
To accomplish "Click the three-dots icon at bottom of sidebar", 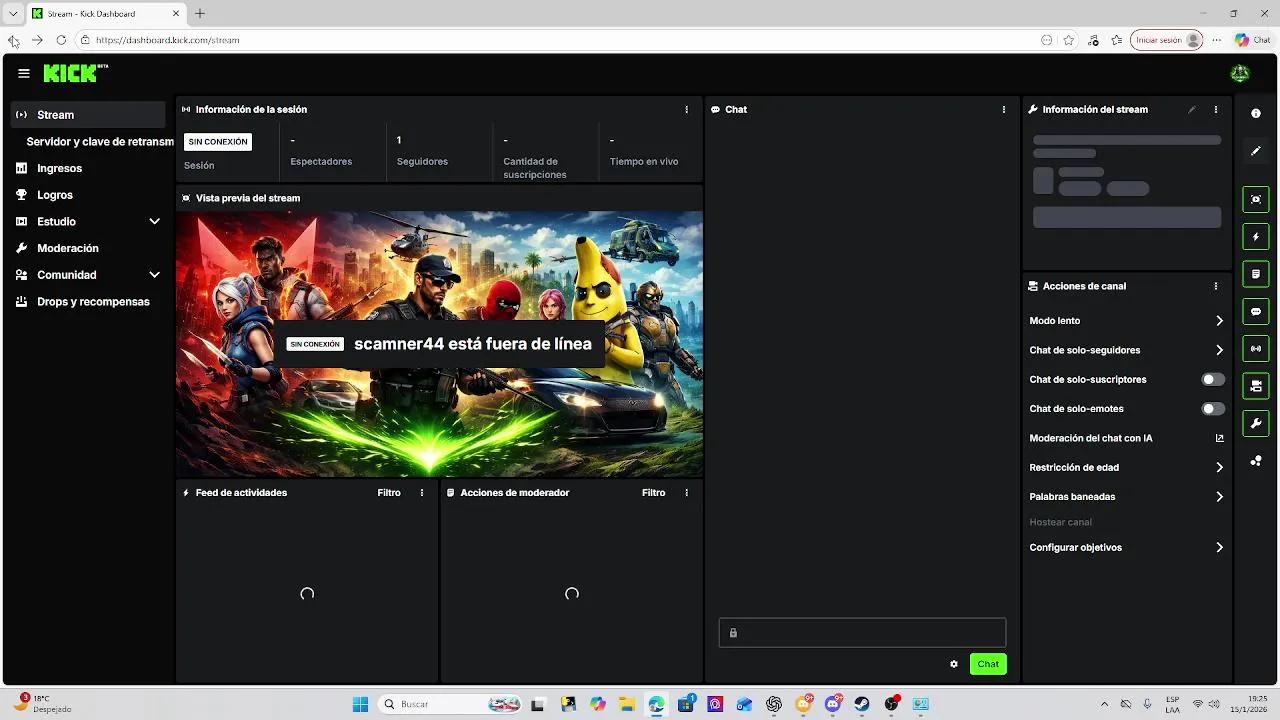I will (x=1256, y=461).
